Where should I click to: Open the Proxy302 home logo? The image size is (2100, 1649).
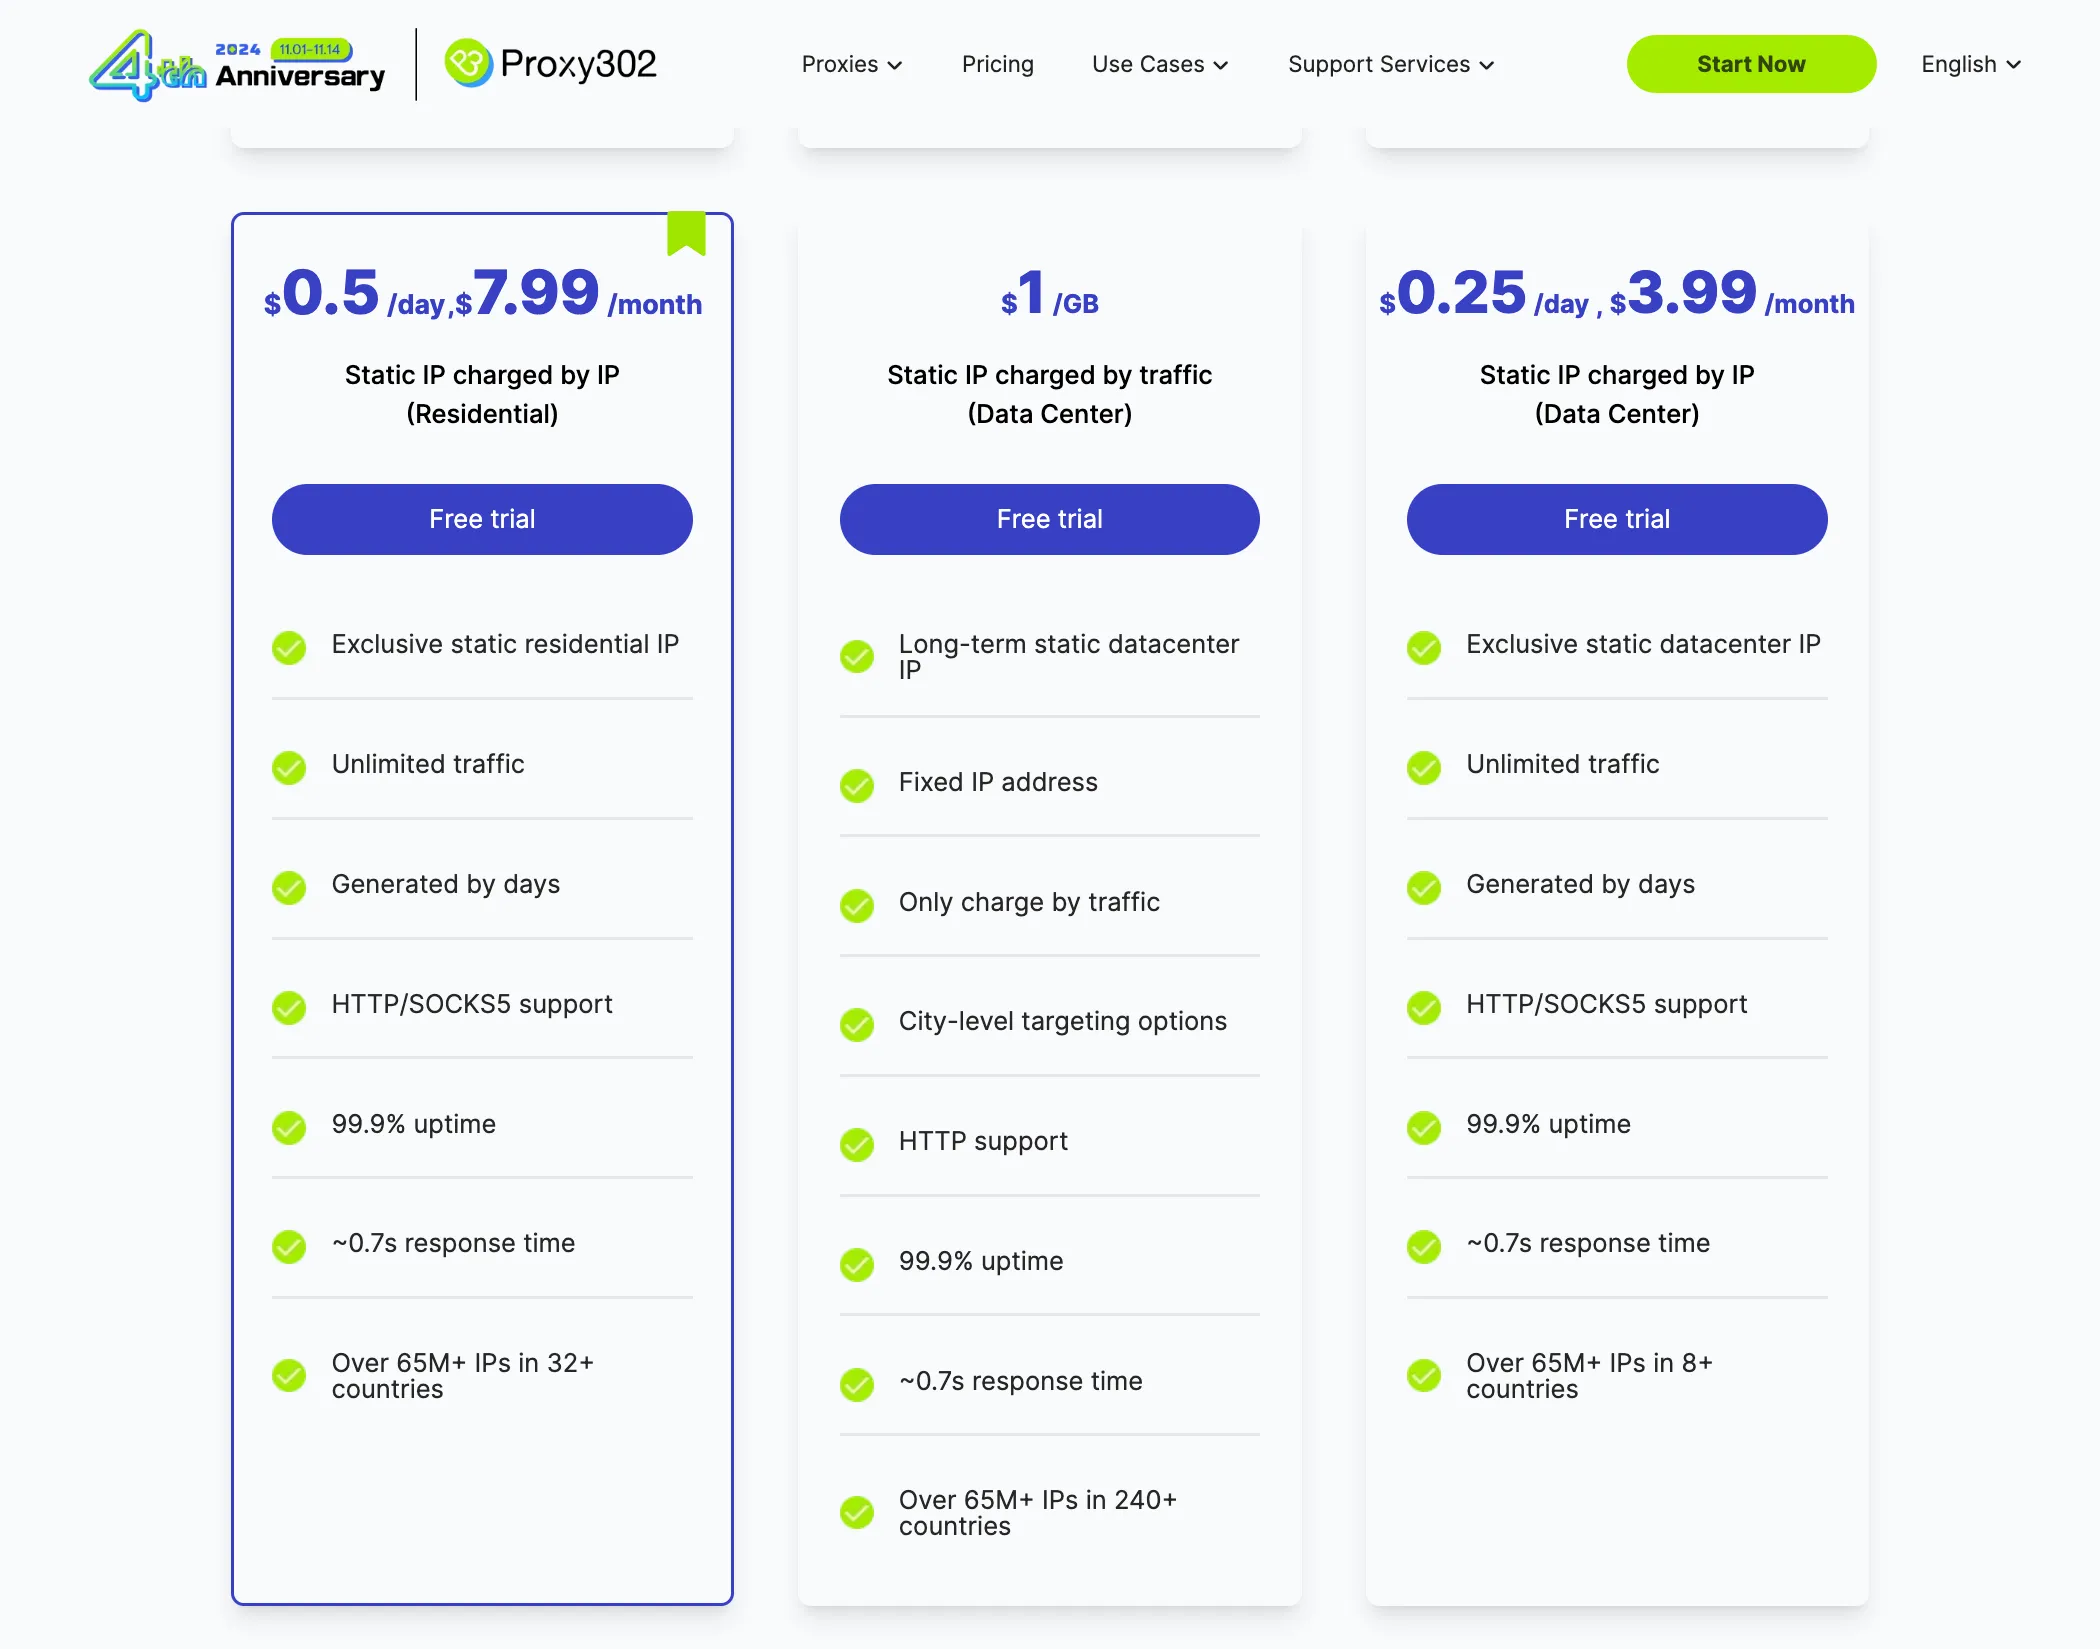click(551, 64)
